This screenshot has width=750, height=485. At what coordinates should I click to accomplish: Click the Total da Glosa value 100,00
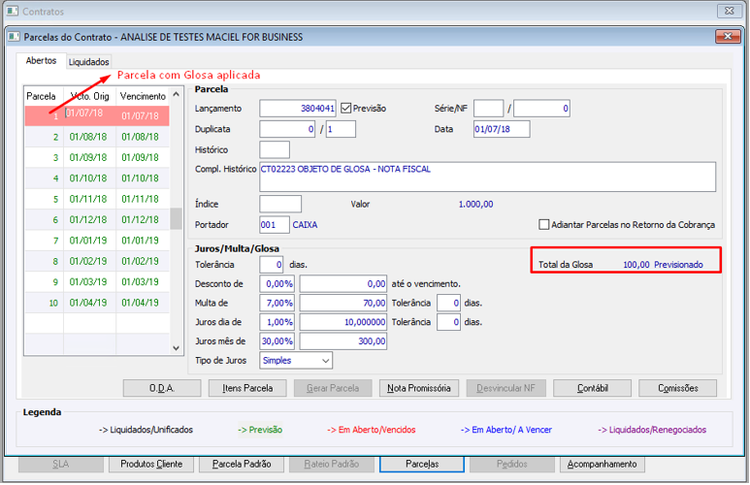tap(636, 265)
